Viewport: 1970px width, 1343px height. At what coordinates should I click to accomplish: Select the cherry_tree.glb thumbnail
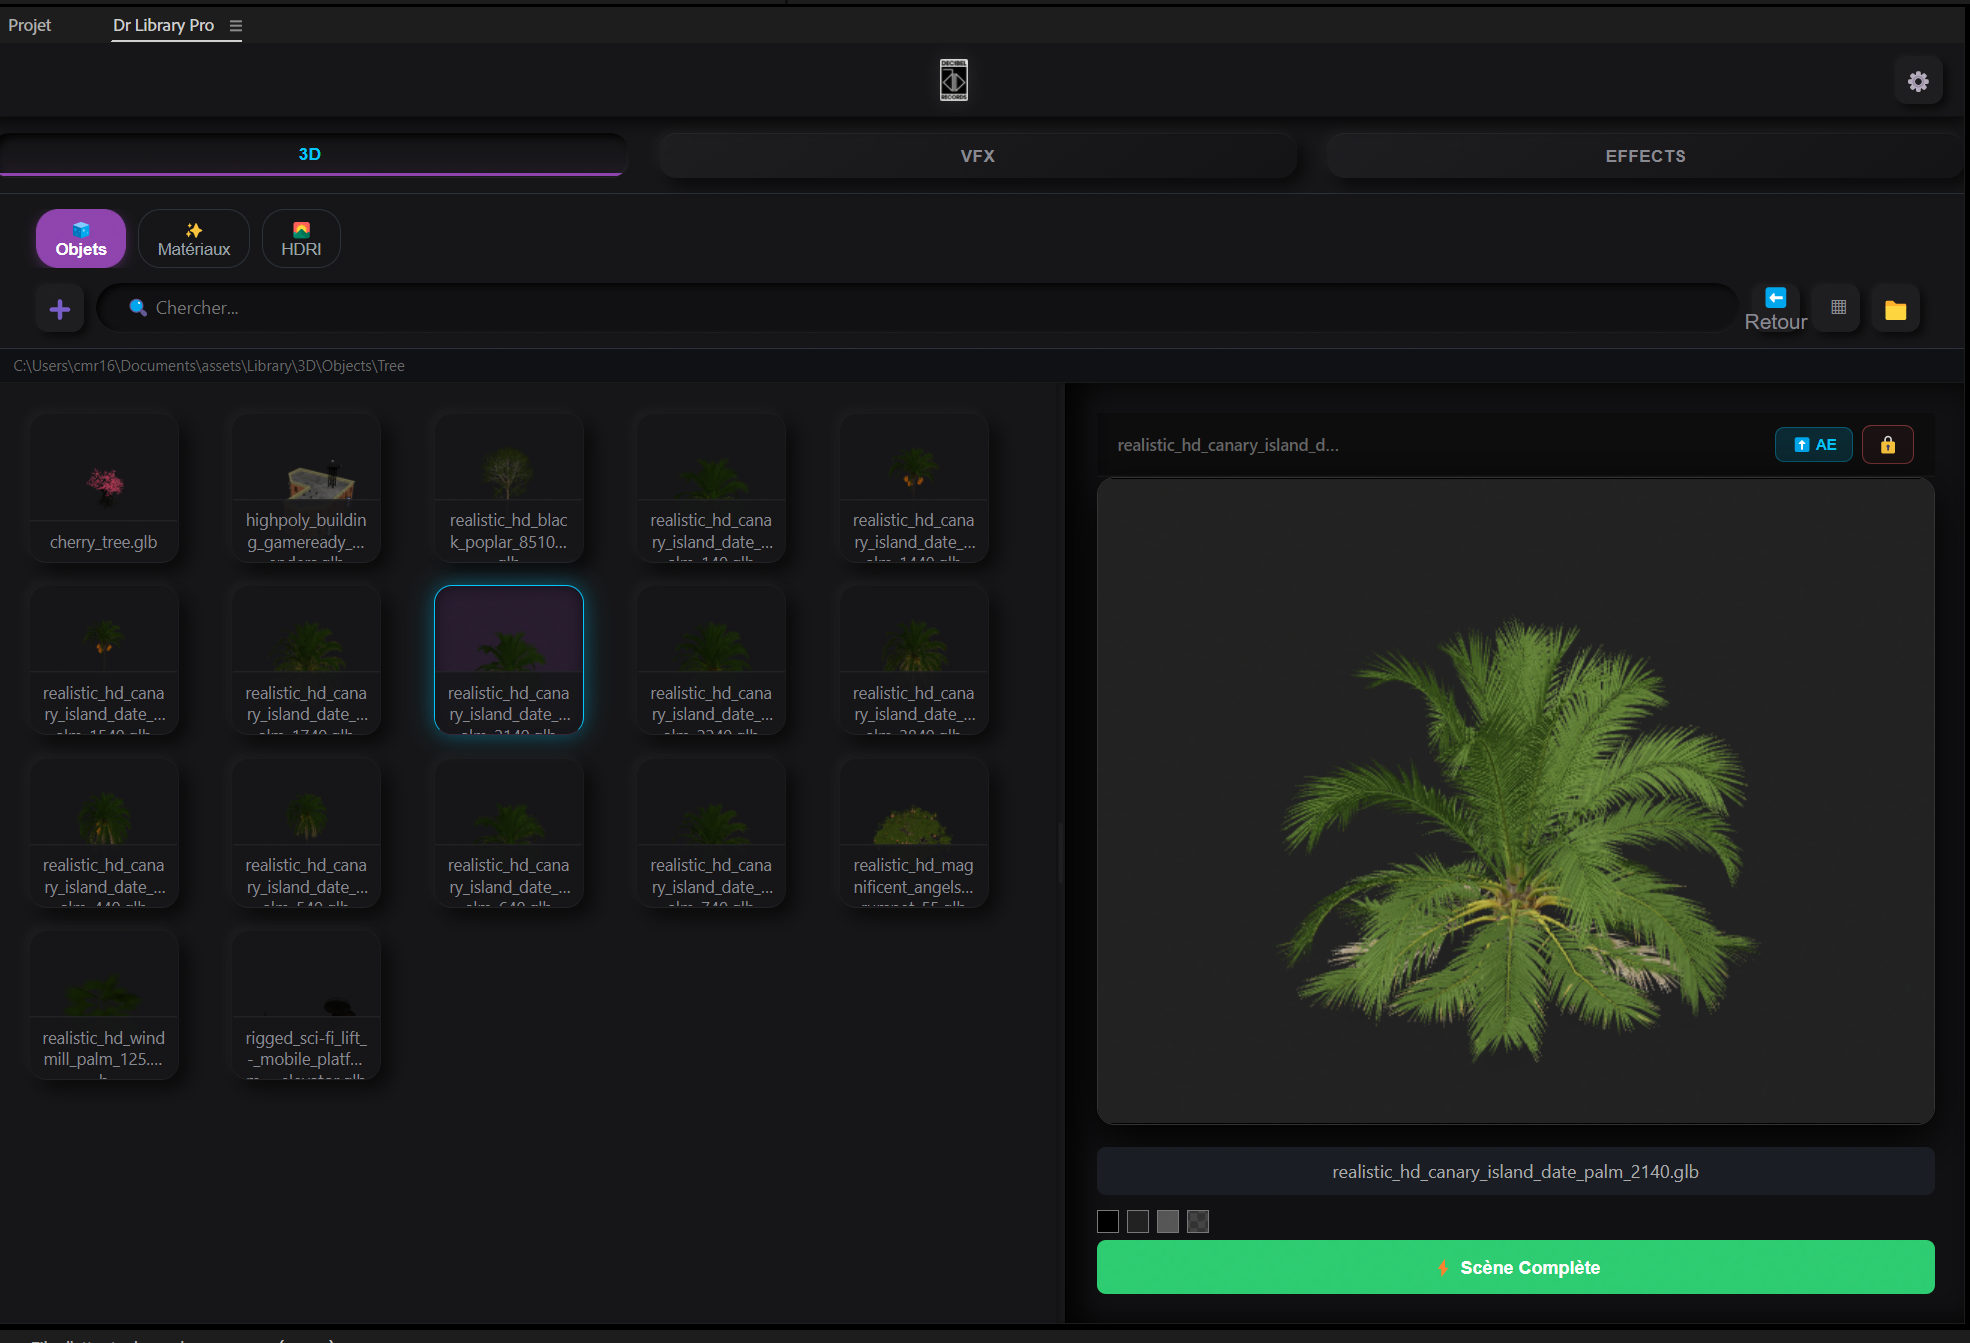click(104, 488)
